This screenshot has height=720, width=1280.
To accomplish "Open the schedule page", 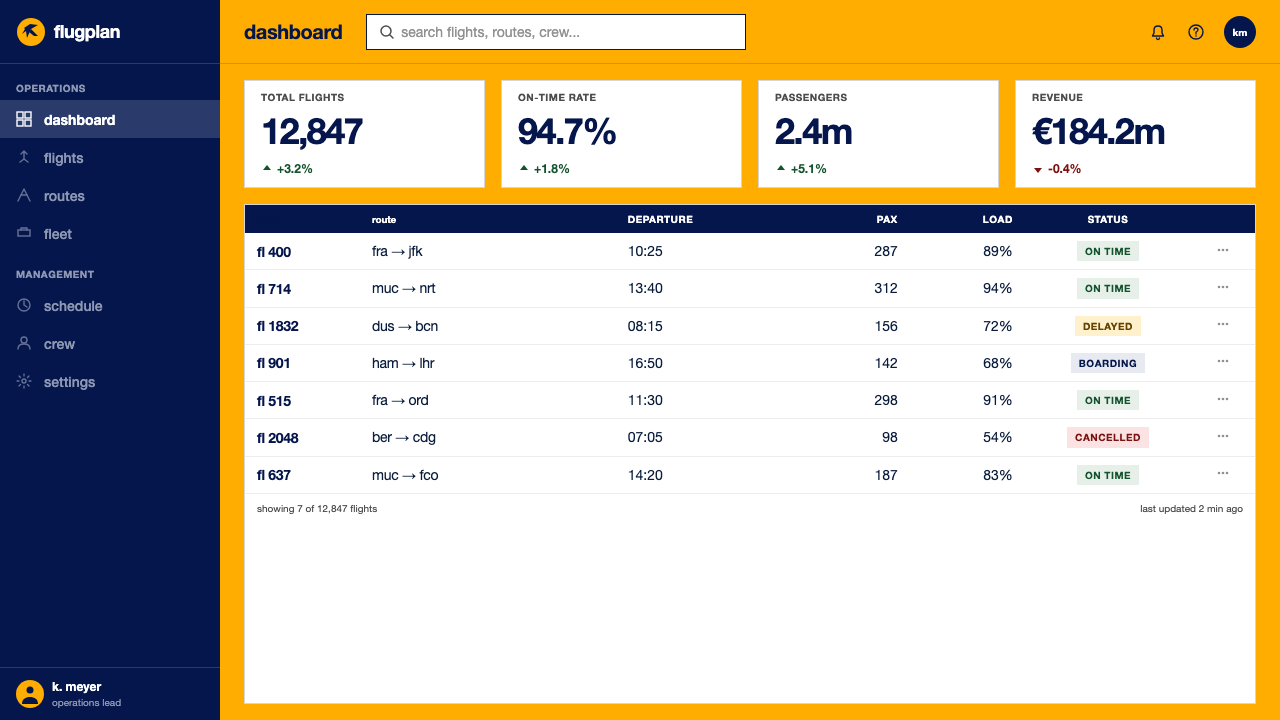I will coord(110,305).
